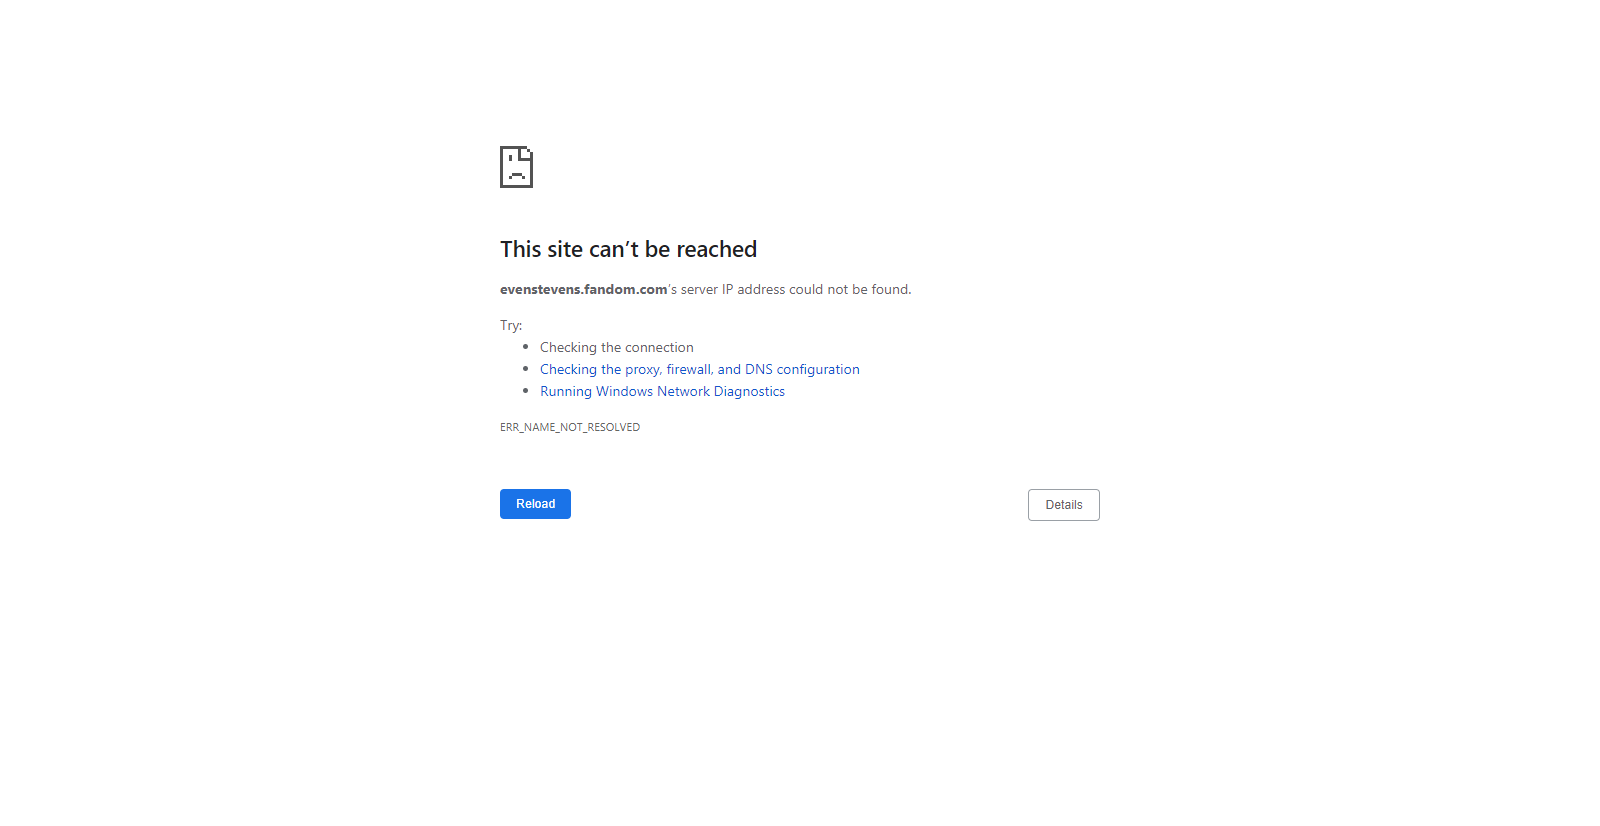Click the word "Diagnostics" in the last suggestion
The height and width of the screenshot is (826, 1600).
click(749, 391)
